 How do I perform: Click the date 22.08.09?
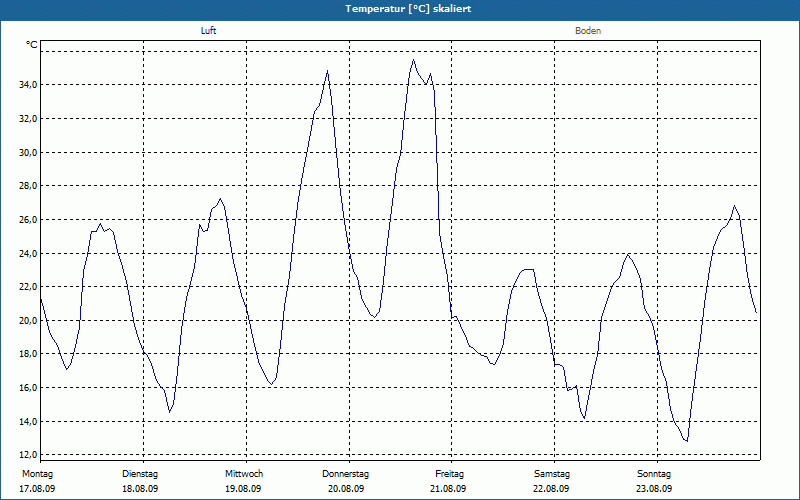(552, 489)
